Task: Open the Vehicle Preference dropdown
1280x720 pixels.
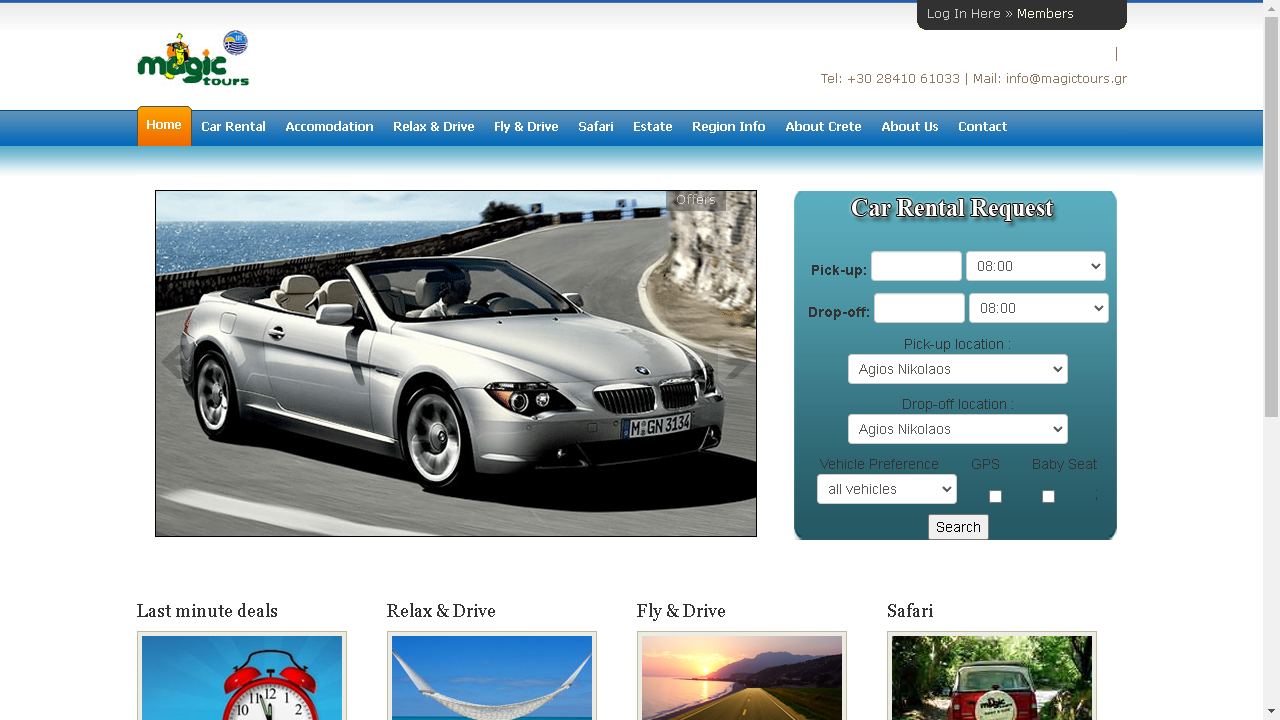Action: click(886, 489)
